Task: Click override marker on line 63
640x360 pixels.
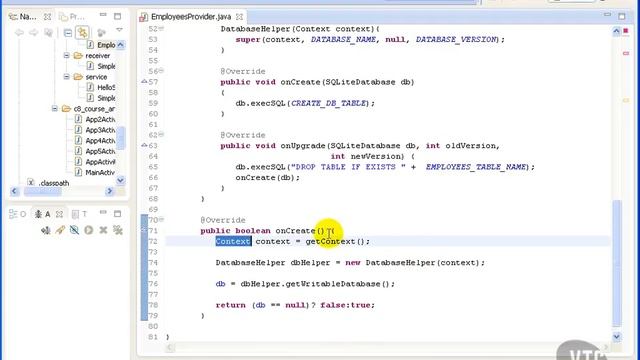Action: (144, 145)
